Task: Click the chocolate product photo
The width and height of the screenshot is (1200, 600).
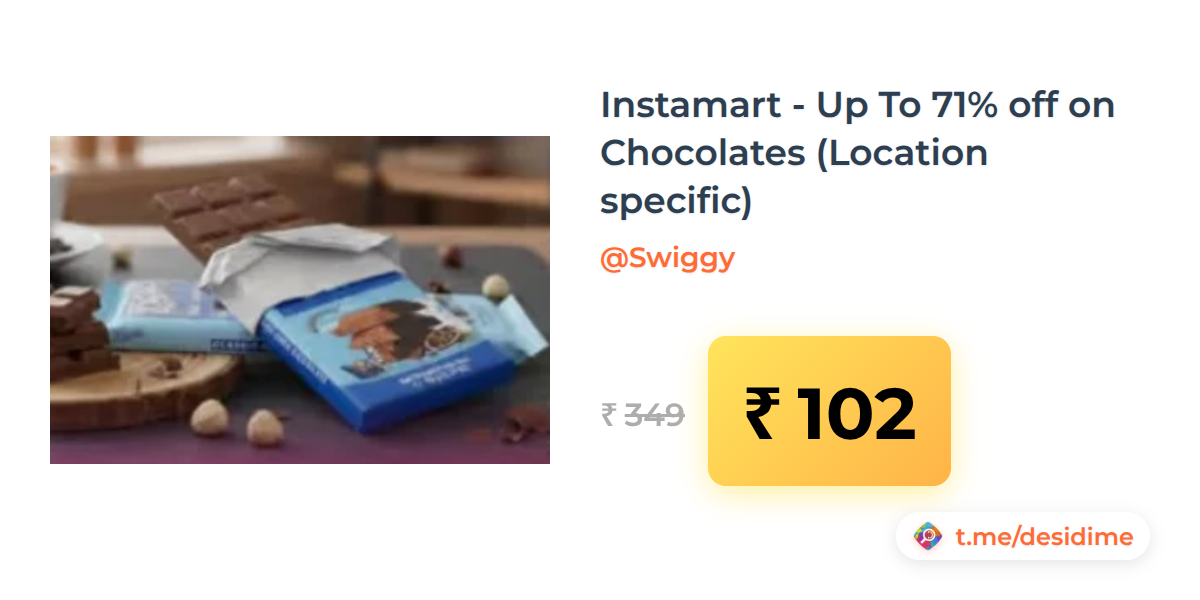Action: [300, 300]
